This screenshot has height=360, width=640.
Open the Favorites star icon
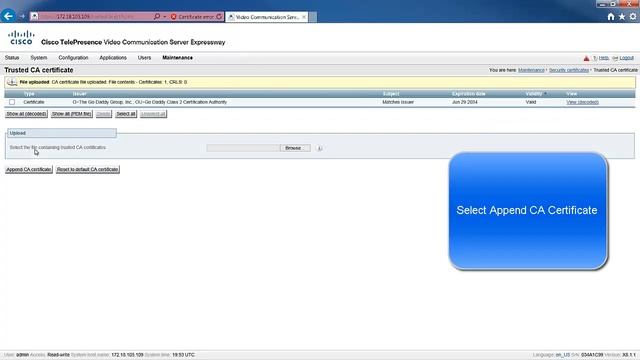coord(622,16)
